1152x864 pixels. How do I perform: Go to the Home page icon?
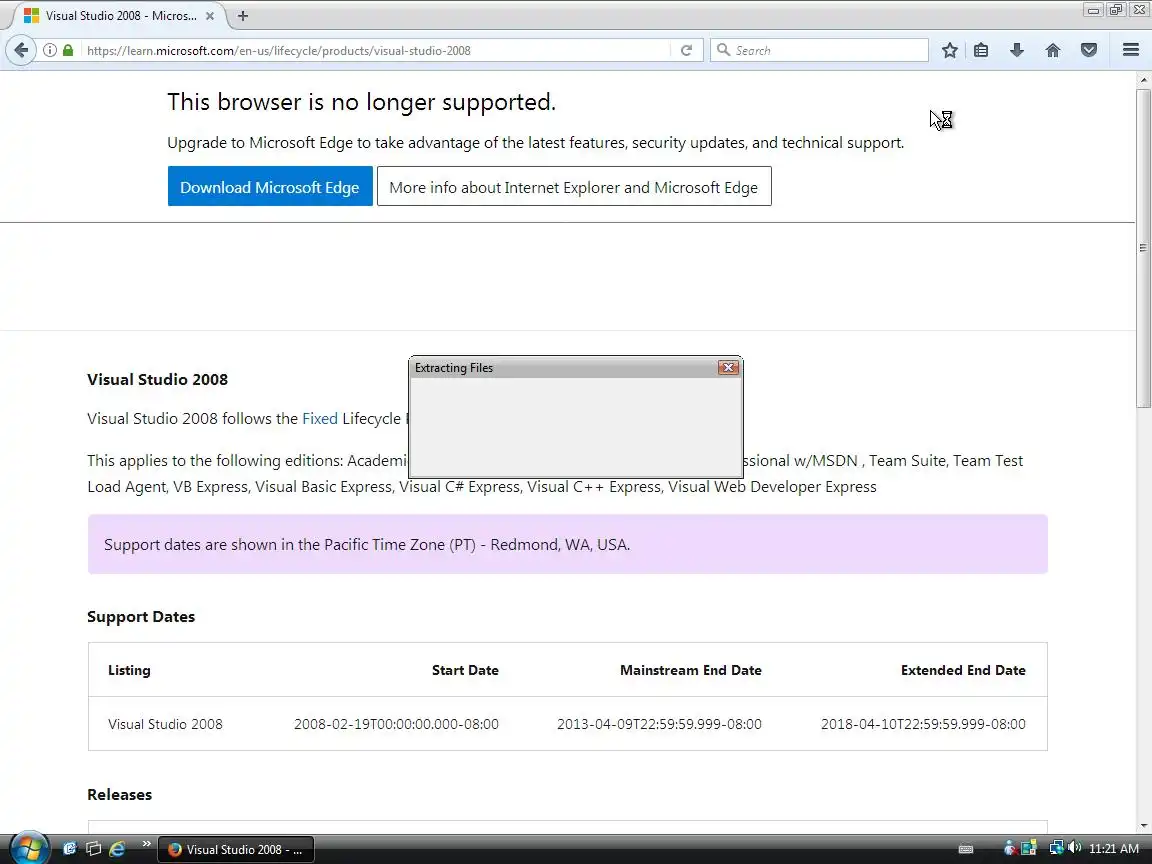click(1053, 50)
